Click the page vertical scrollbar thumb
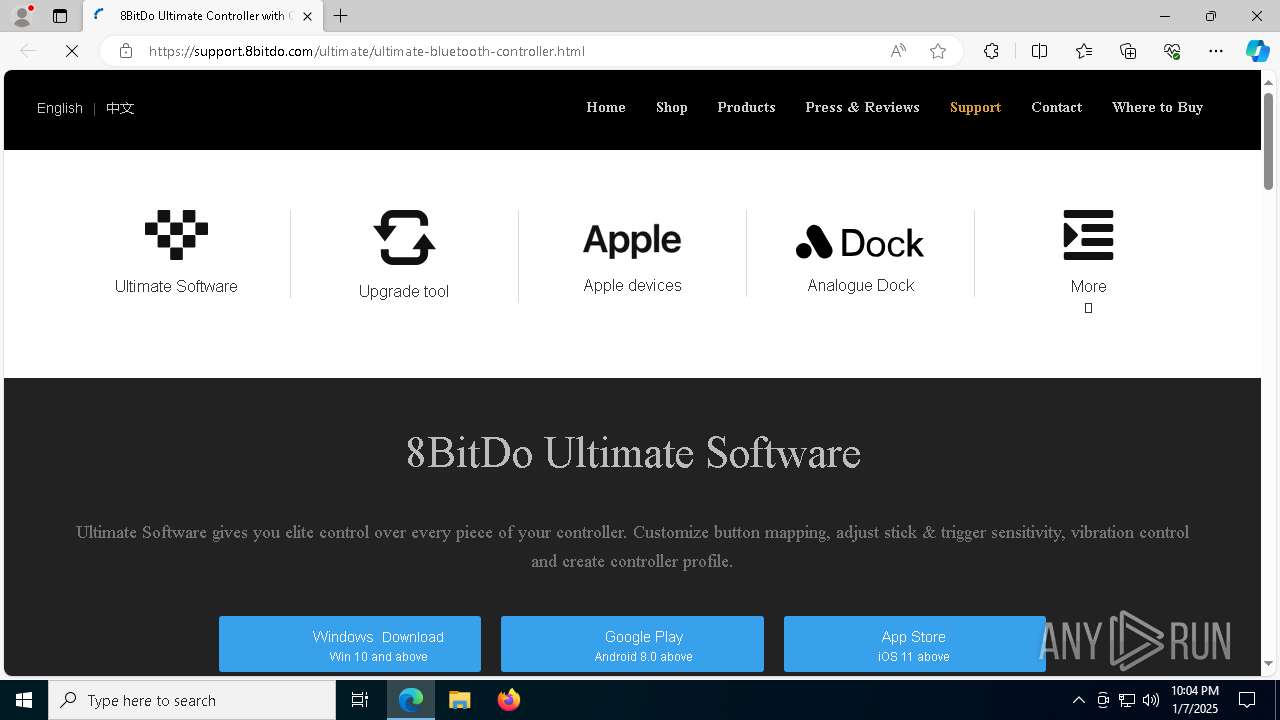 tap(1268, 141)
